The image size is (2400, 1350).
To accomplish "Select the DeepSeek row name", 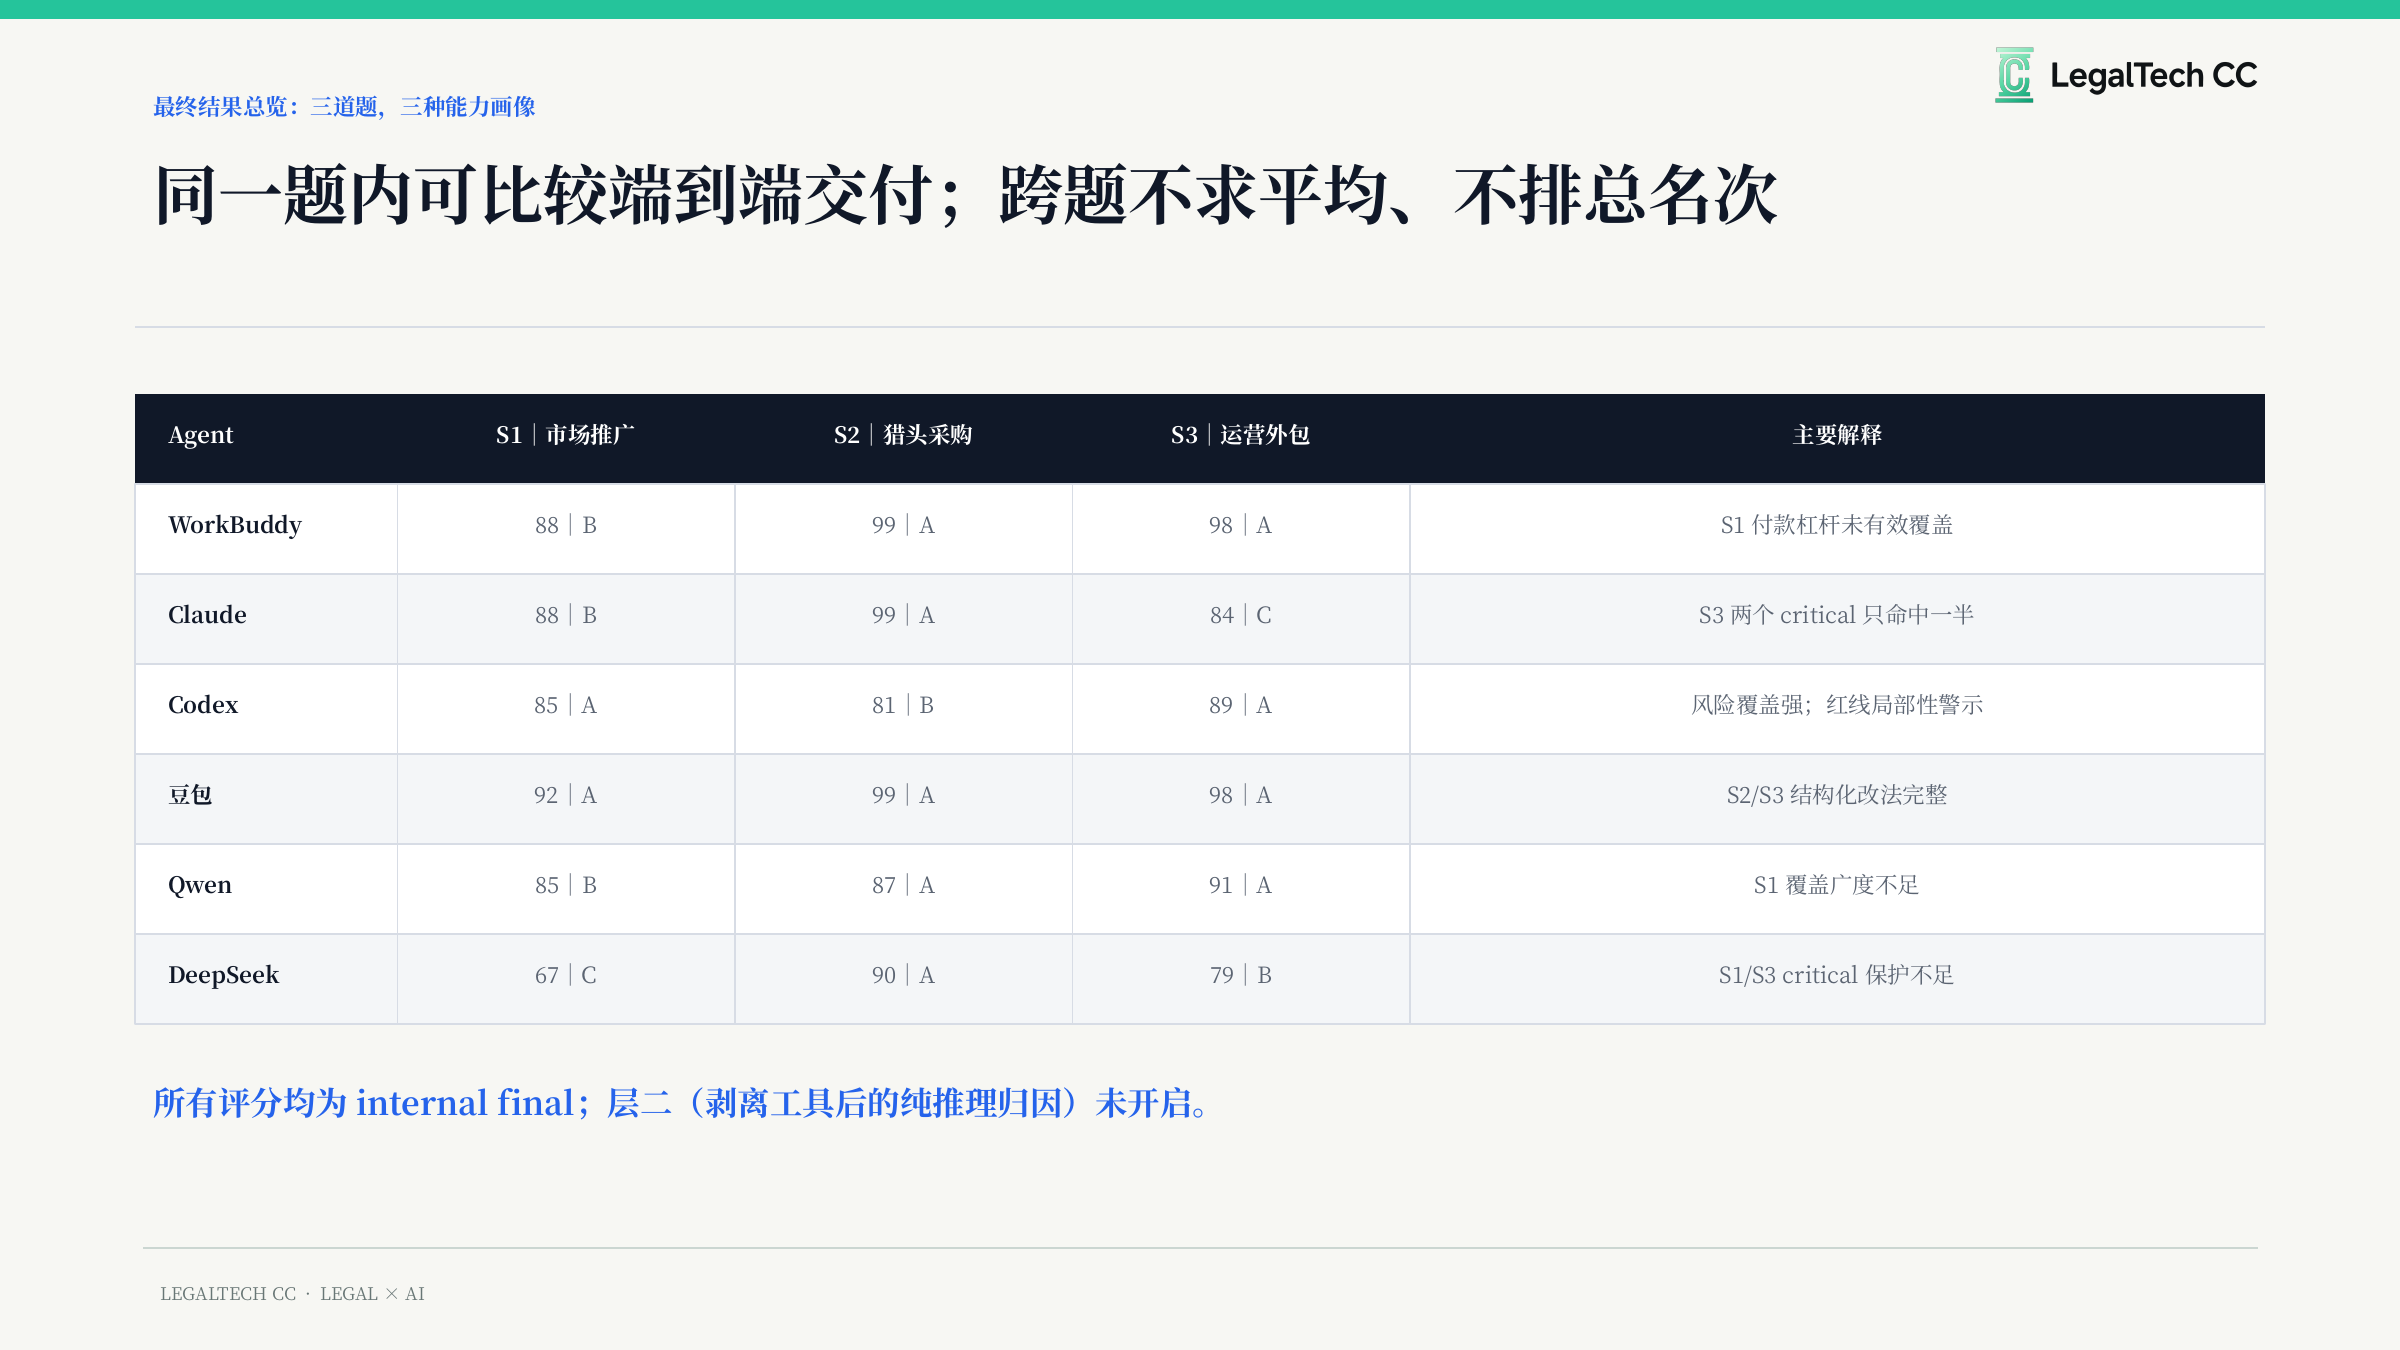I will click(x=224, y=975).
